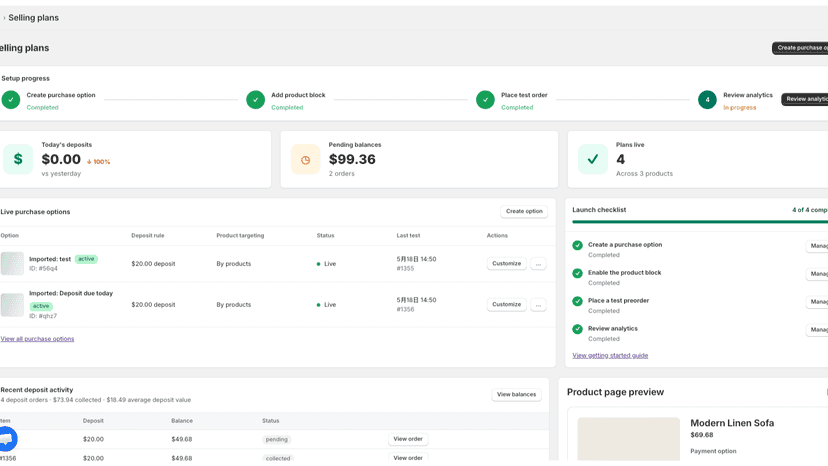Open the chat bubble widget
Screen dimensions: 828x466
coord(7,439)
